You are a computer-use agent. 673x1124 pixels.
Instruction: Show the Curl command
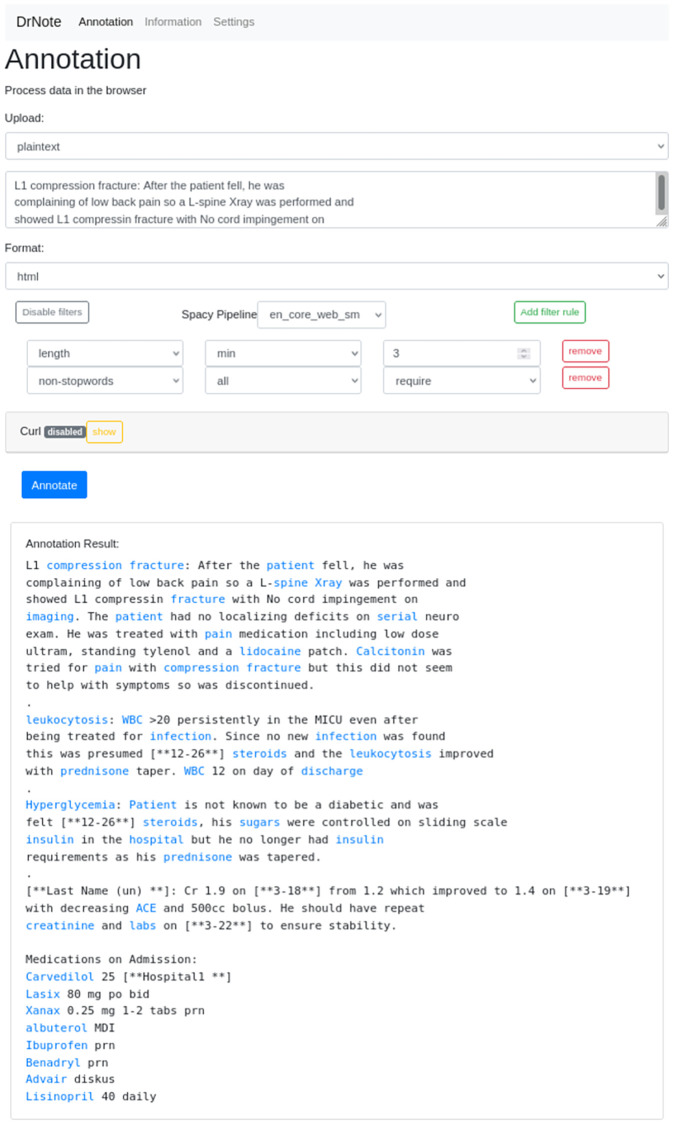(104, 432)
